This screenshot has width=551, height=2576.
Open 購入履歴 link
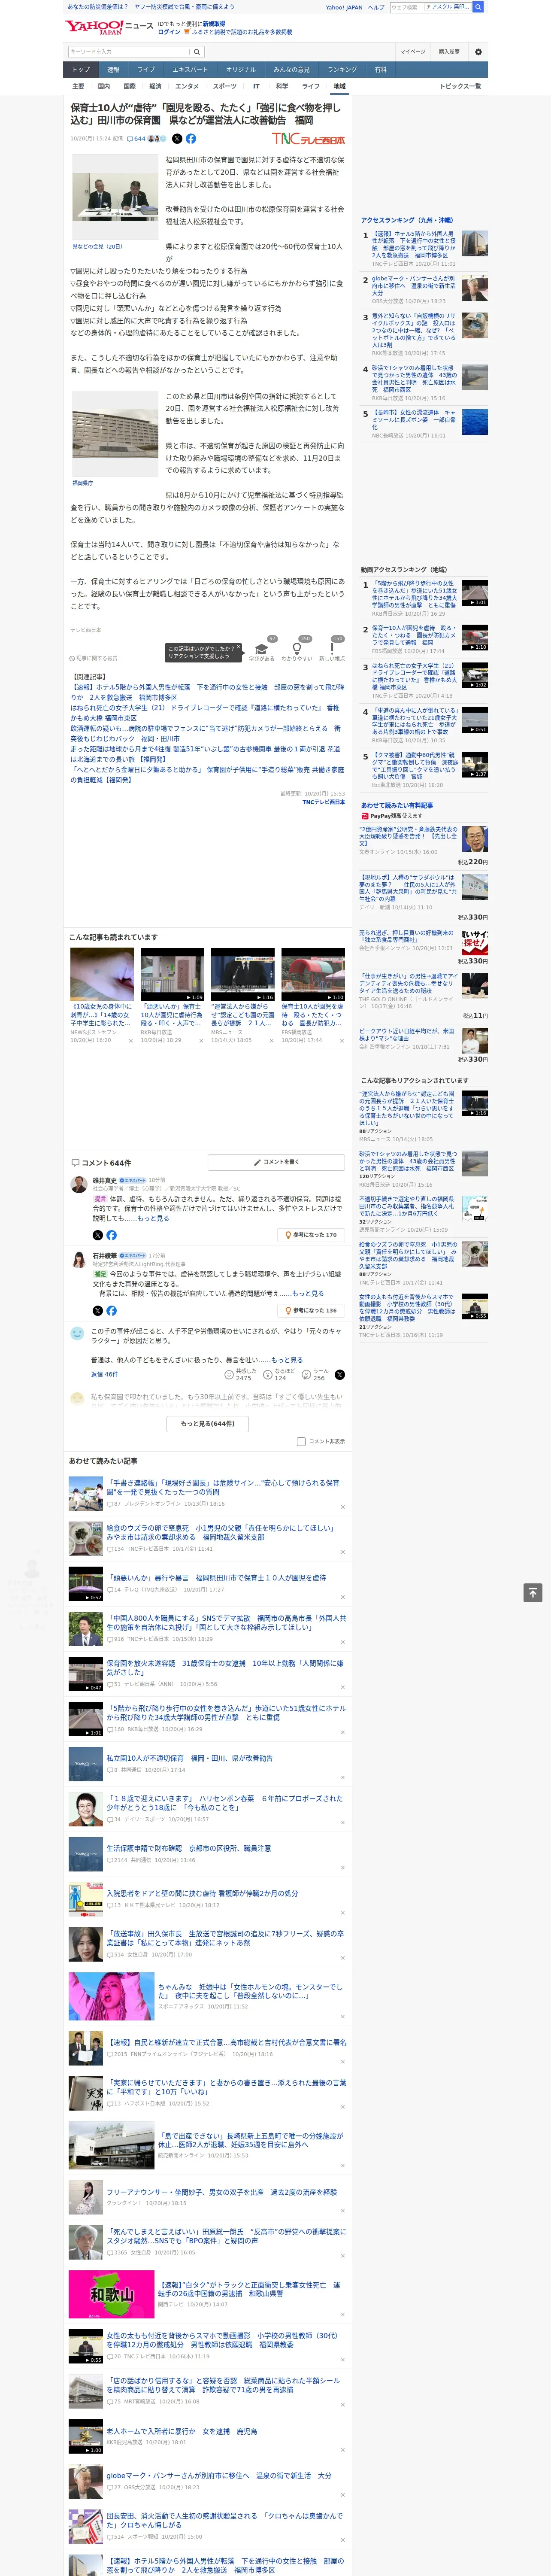(449, 51)
